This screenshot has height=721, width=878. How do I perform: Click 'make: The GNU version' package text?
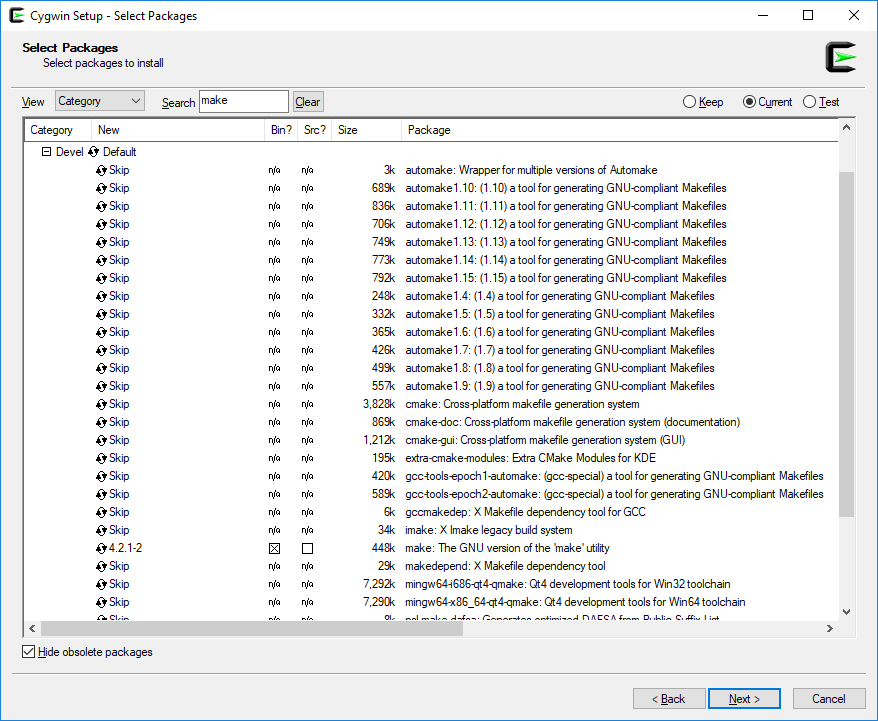click(x=507, y=548)
